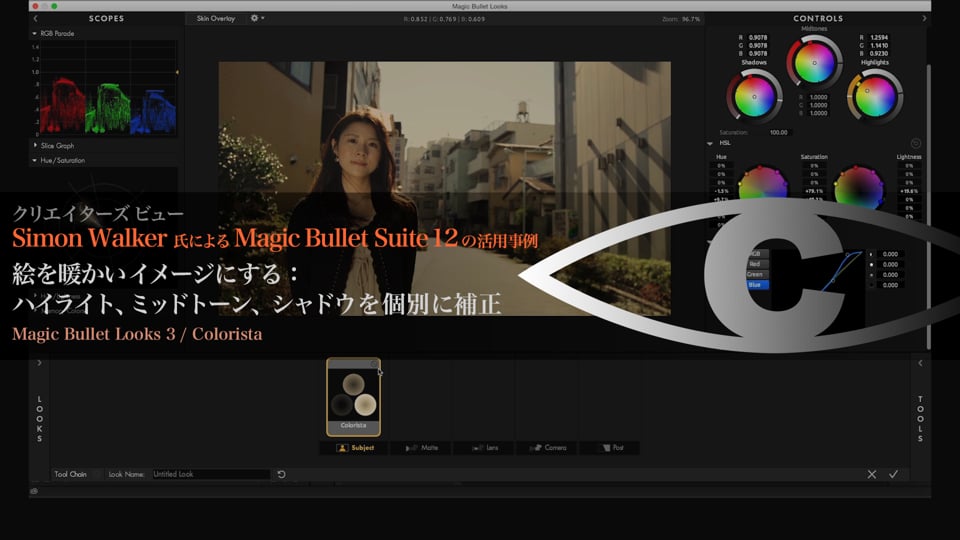The height and width of the screenshot is (540, 960).
Task: Toggle the Skin Overlay button
Action: click(216, 18)
